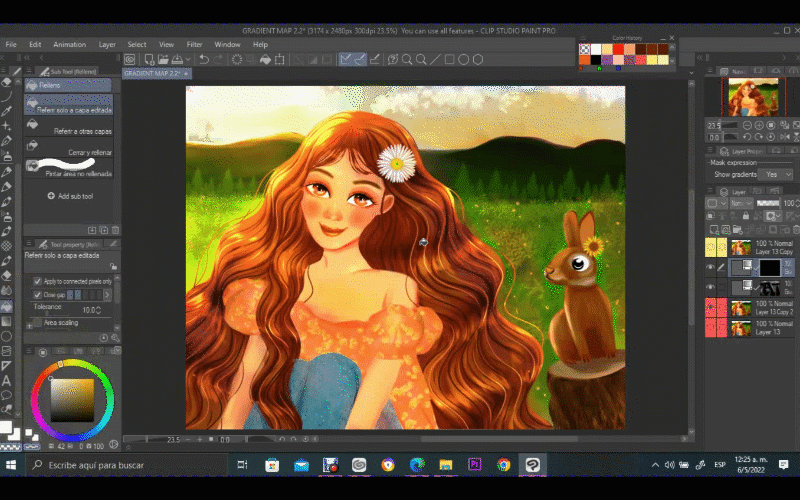800x500 pixels.
Task: Click the Redo arrow in the command bar
Action: [218, 59]
